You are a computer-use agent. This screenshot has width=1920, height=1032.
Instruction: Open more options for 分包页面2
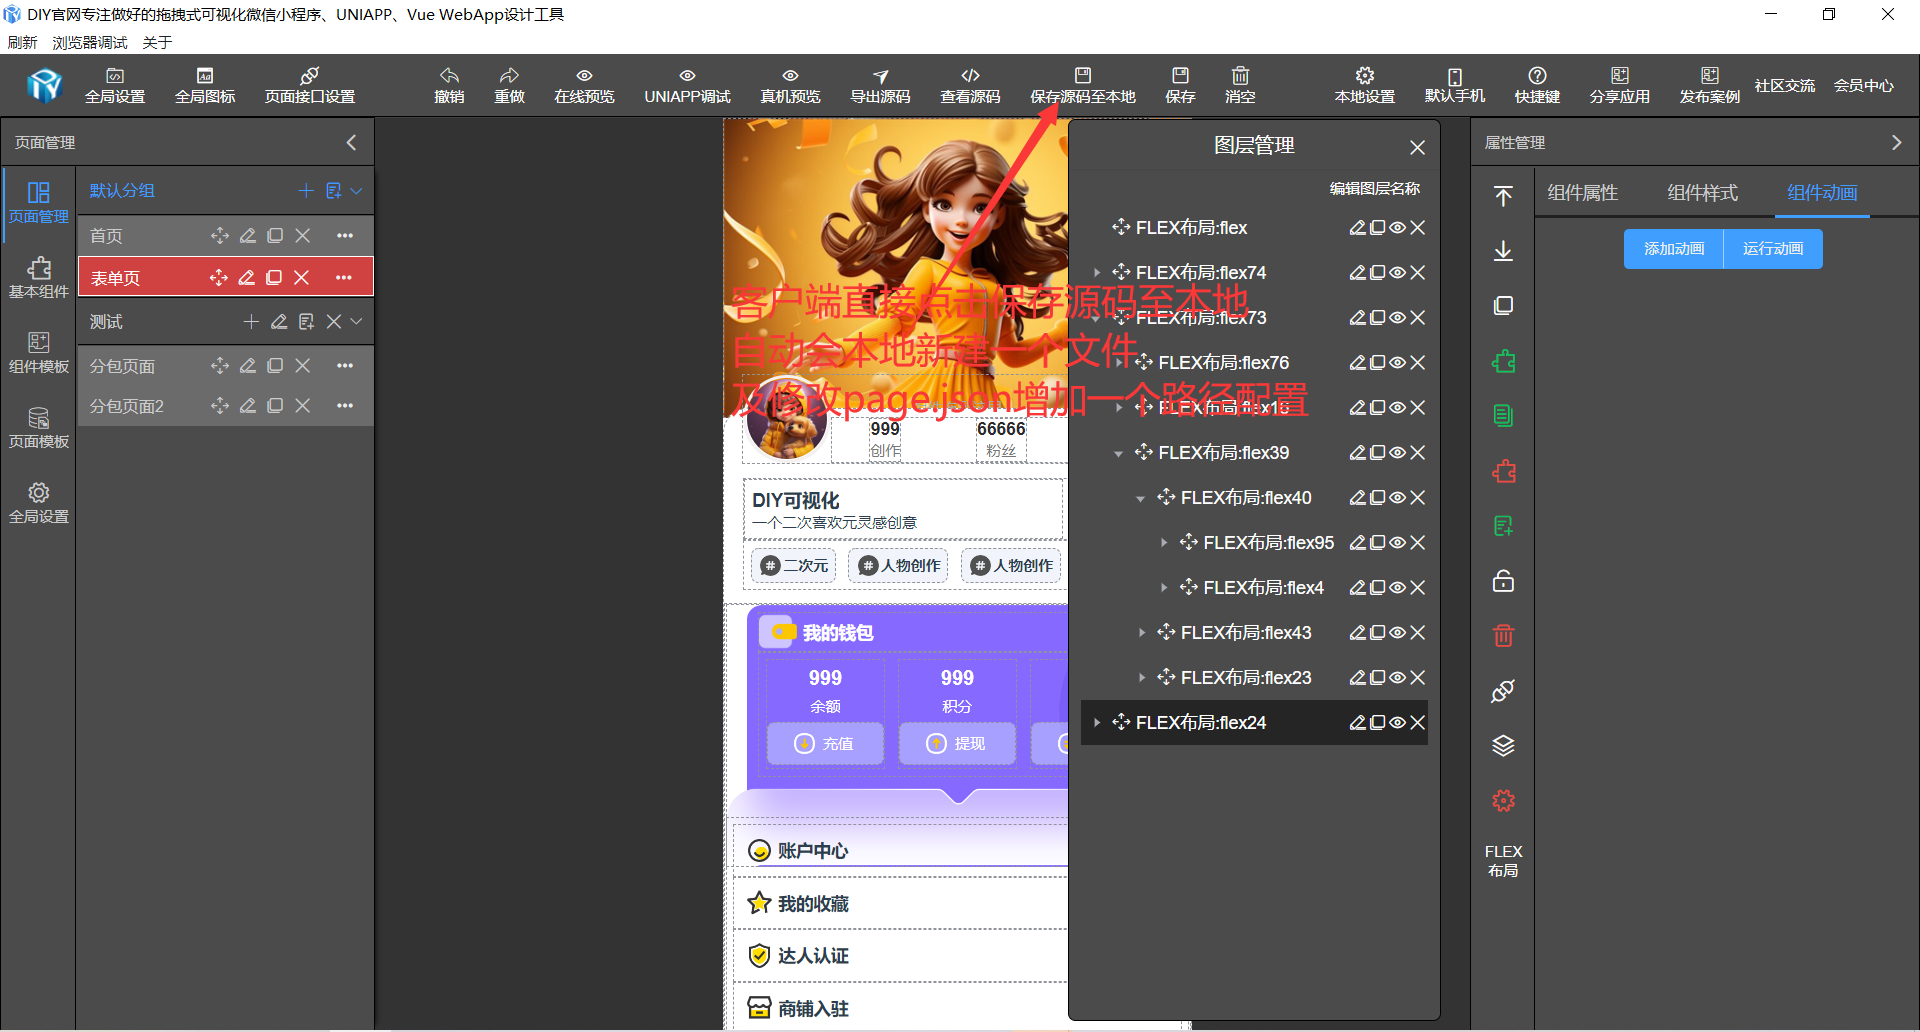point(345,405)
